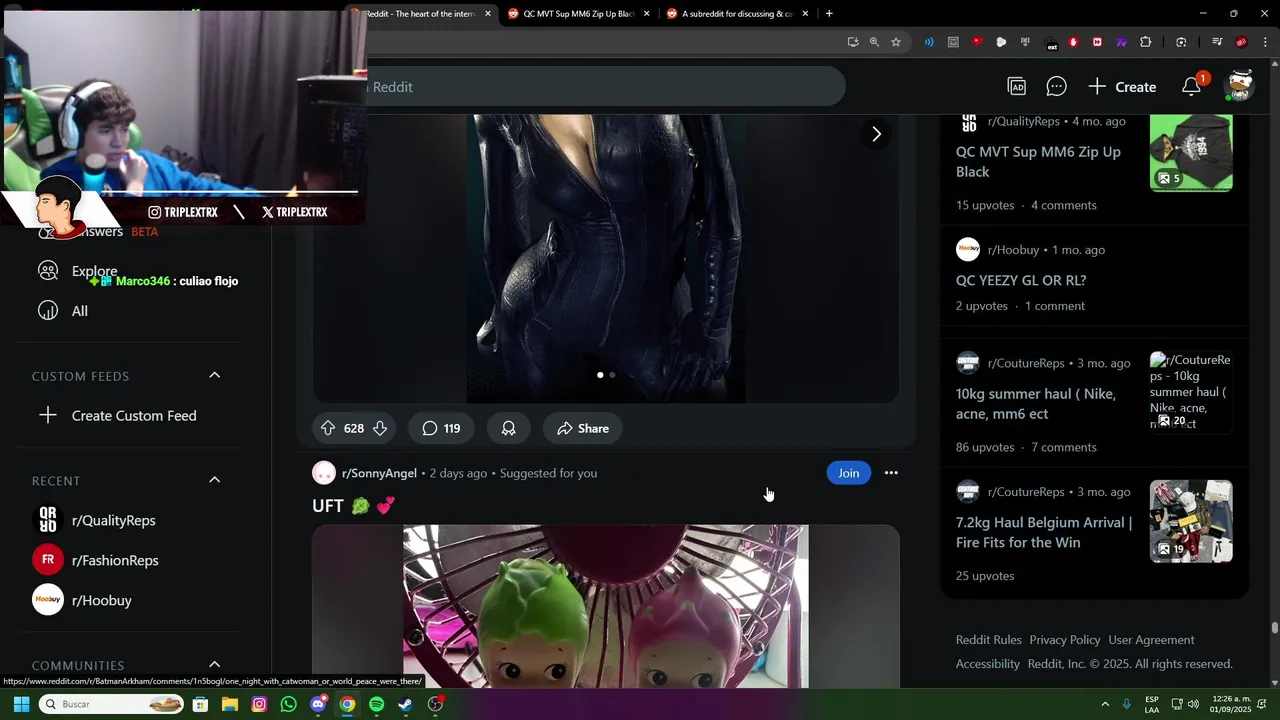The image size is (1280, 720).
Task: Give an award to the Catwoman post
Action: [x=508, y=428]
